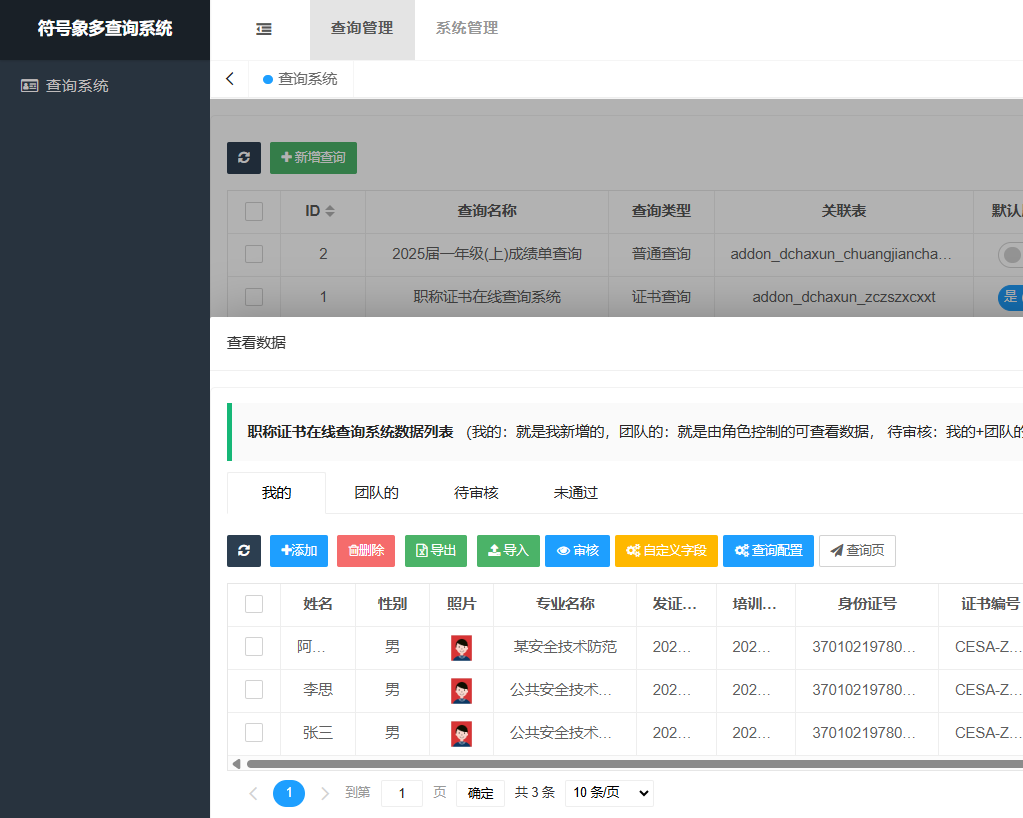Refresh the query list with dark refresh icon
This screenshot has height=818, width=1023.
point(244,158)
